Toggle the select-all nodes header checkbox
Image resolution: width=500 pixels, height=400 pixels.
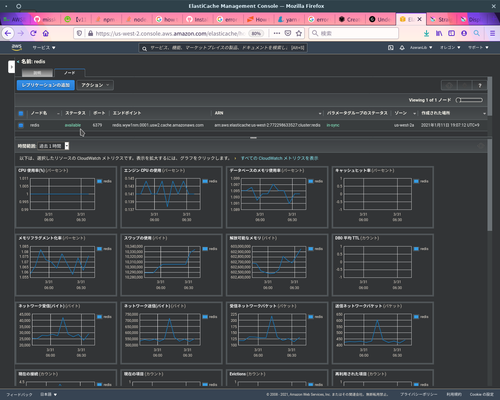coord(21,113)
